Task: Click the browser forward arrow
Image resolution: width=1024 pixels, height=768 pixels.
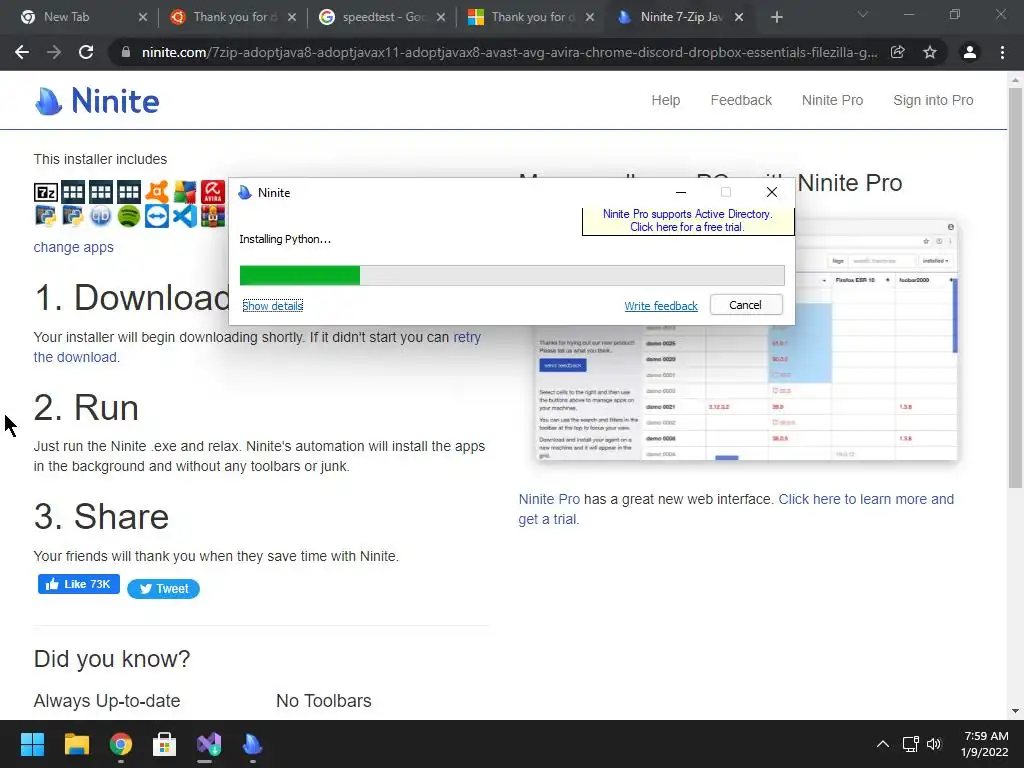Action: click(x=54, y=52)
